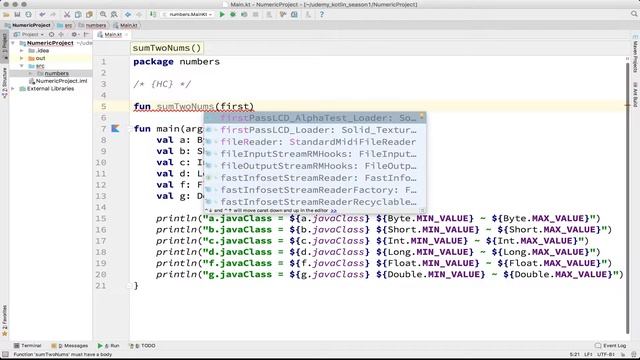640x360 pixels.
Task: Click Run with Coverage icon
Action: tap(244, 14)
